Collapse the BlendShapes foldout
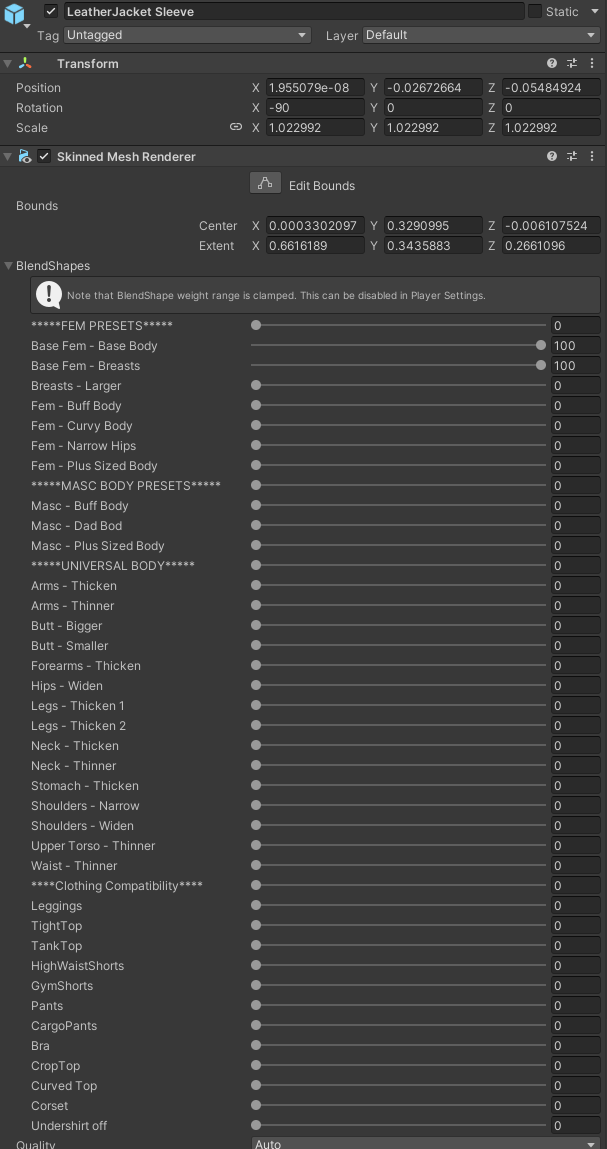607x1149 pixels. pyautogui.click(x=9, y=266)
